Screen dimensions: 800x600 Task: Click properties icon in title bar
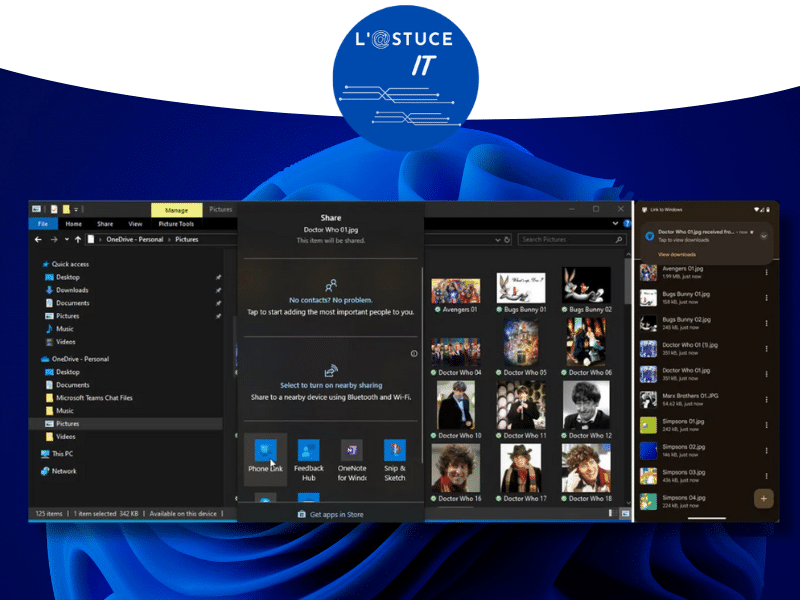(53, 209)
